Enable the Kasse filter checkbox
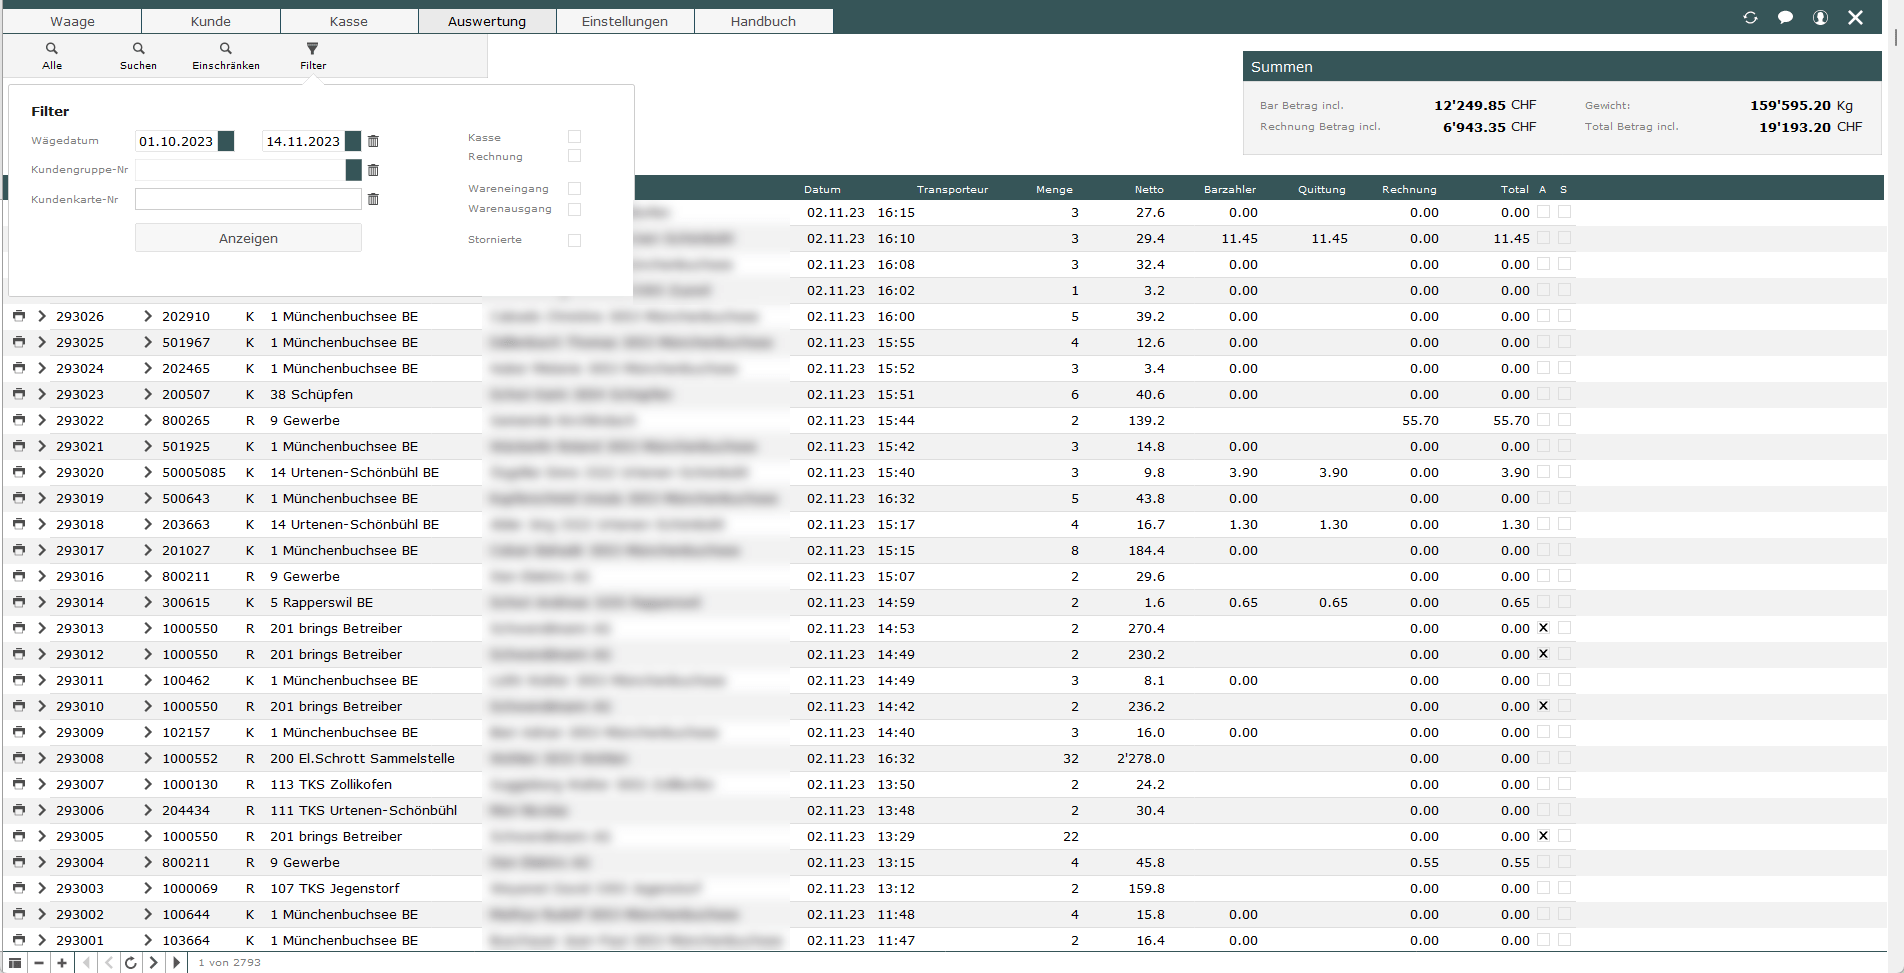This screenshot has height=973, width=1904. click(574, 137)
